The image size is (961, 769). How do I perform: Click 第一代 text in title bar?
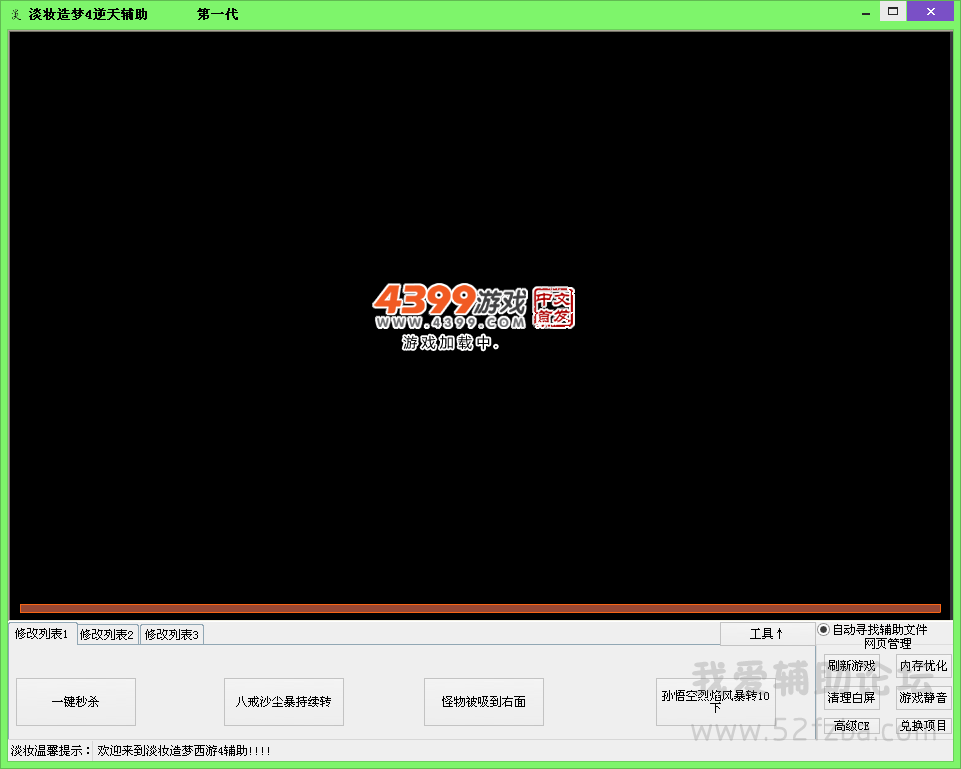click(x=218, y=14)
